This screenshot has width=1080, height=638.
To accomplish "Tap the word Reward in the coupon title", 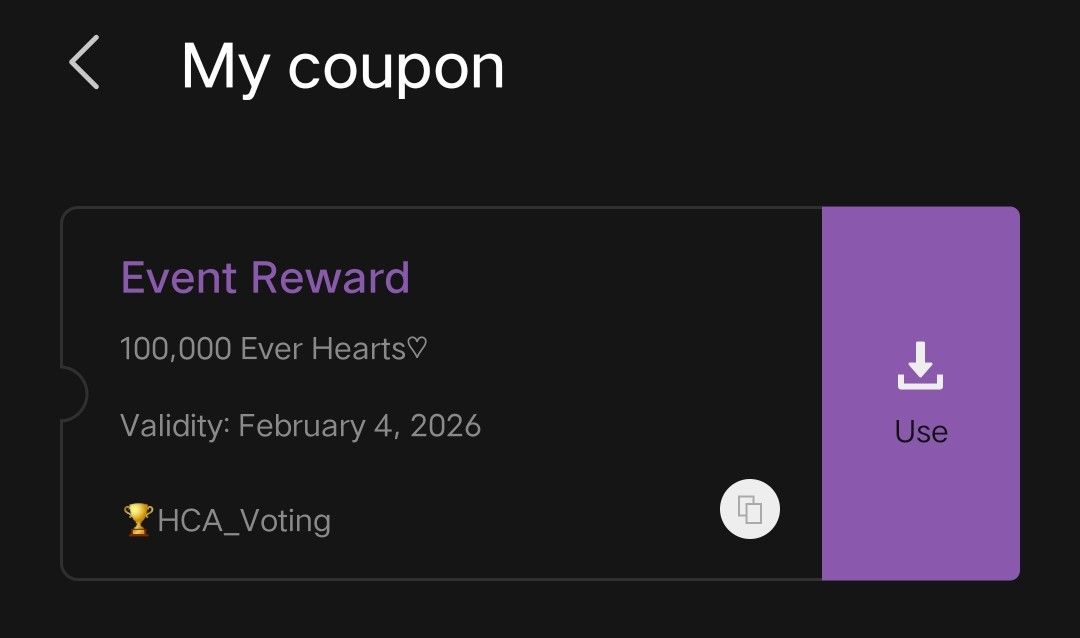I will [x=330, y=278].
